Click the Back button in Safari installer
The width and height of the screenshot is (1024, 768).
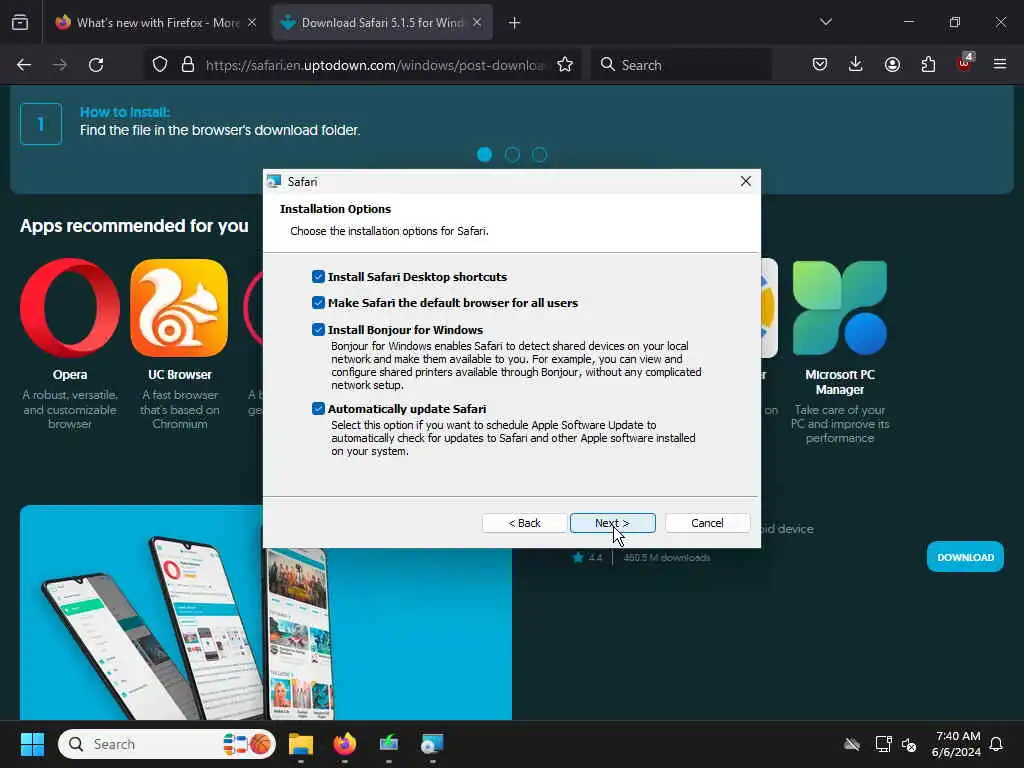(524, 523)
